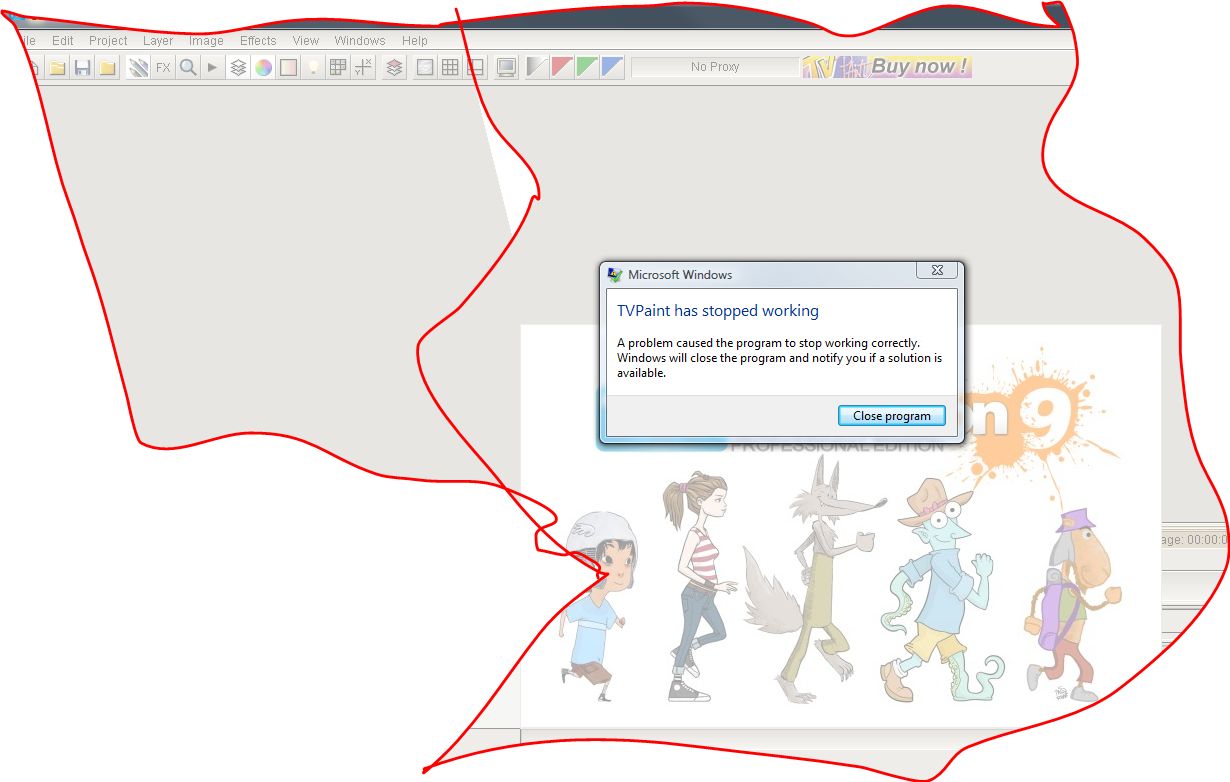Open the Edit menu
The height and width of the screenshot is (782, 1230).
(x=63, y=41)
